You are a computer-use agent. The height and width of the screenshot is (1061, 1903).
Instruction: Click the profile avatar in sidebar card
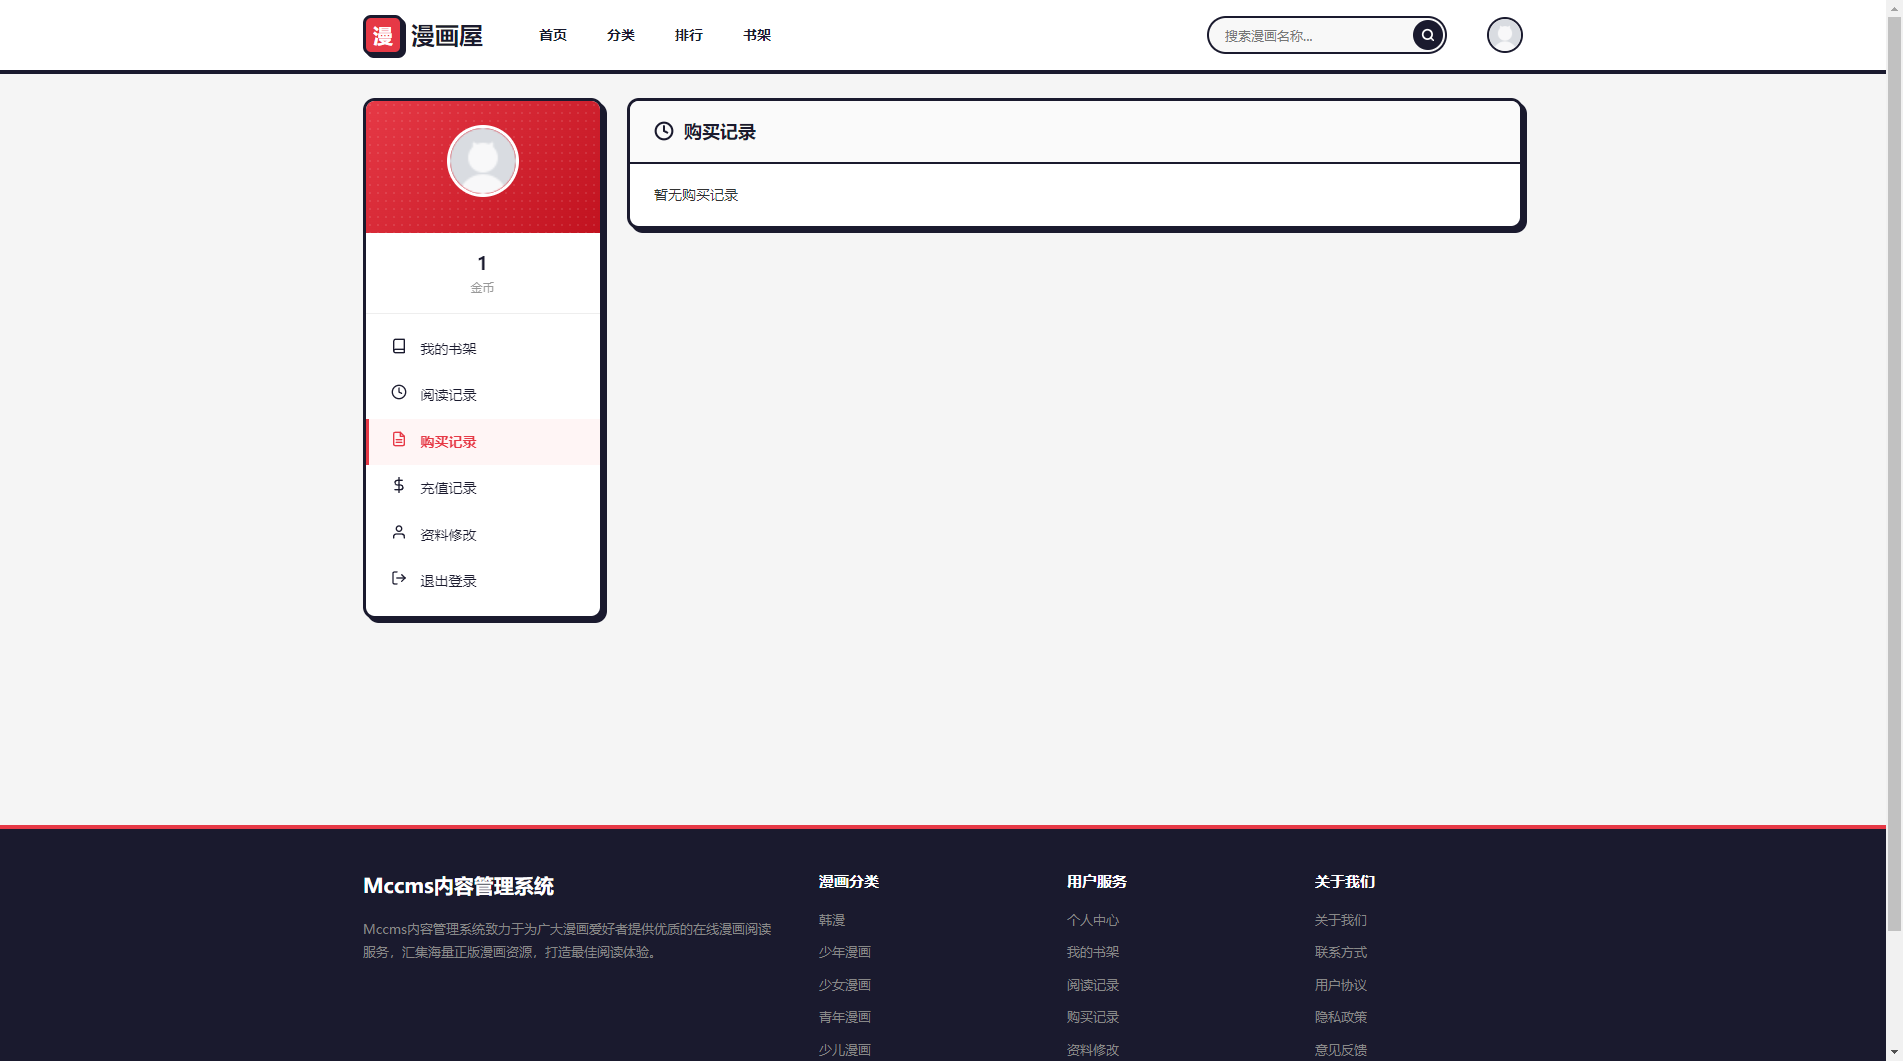pos(482,161)
